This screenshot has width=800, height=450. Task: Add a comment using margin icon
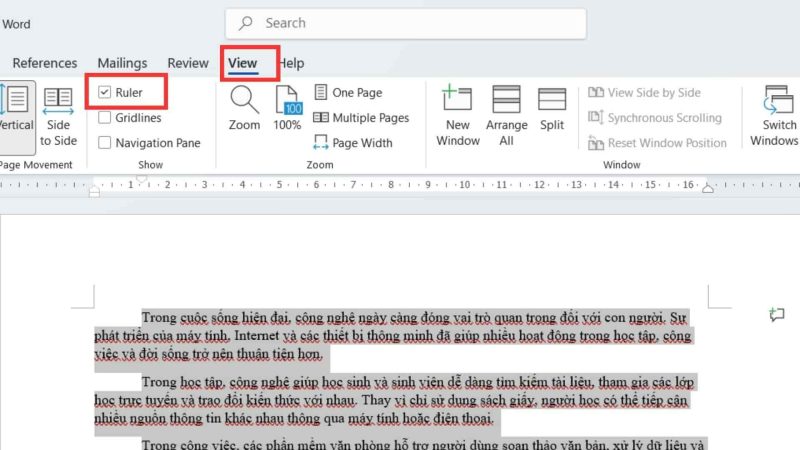(777, 314)
